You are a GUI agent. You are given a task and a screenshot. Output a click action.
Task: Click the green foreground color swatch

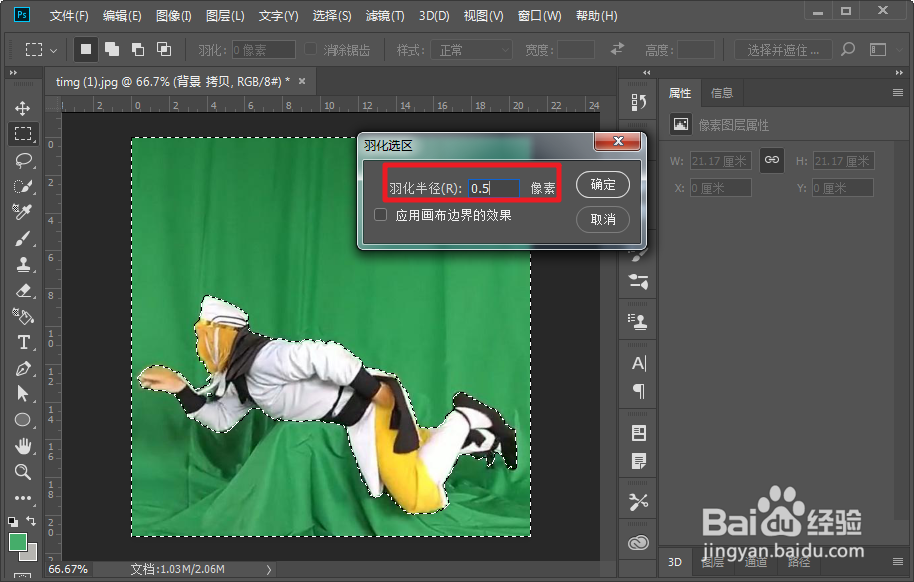tap(17, 542)
